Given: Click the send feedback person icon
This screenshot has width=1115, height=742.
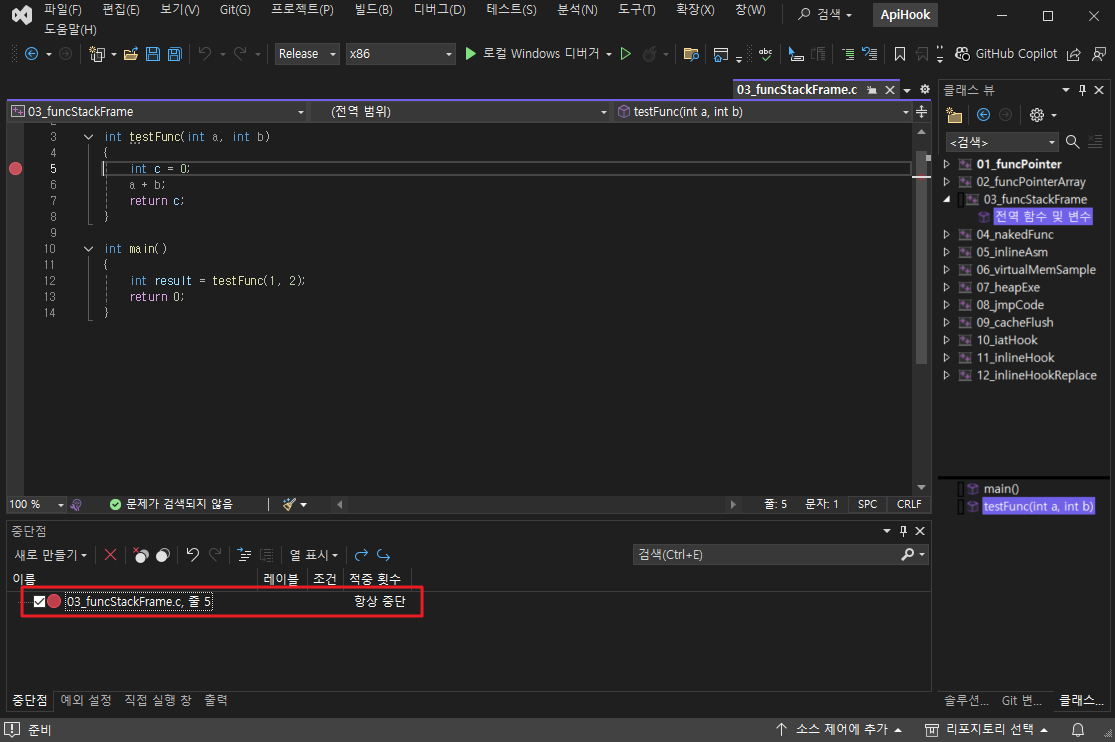Looking at the screenshot, I should [x=1099, y=54].
